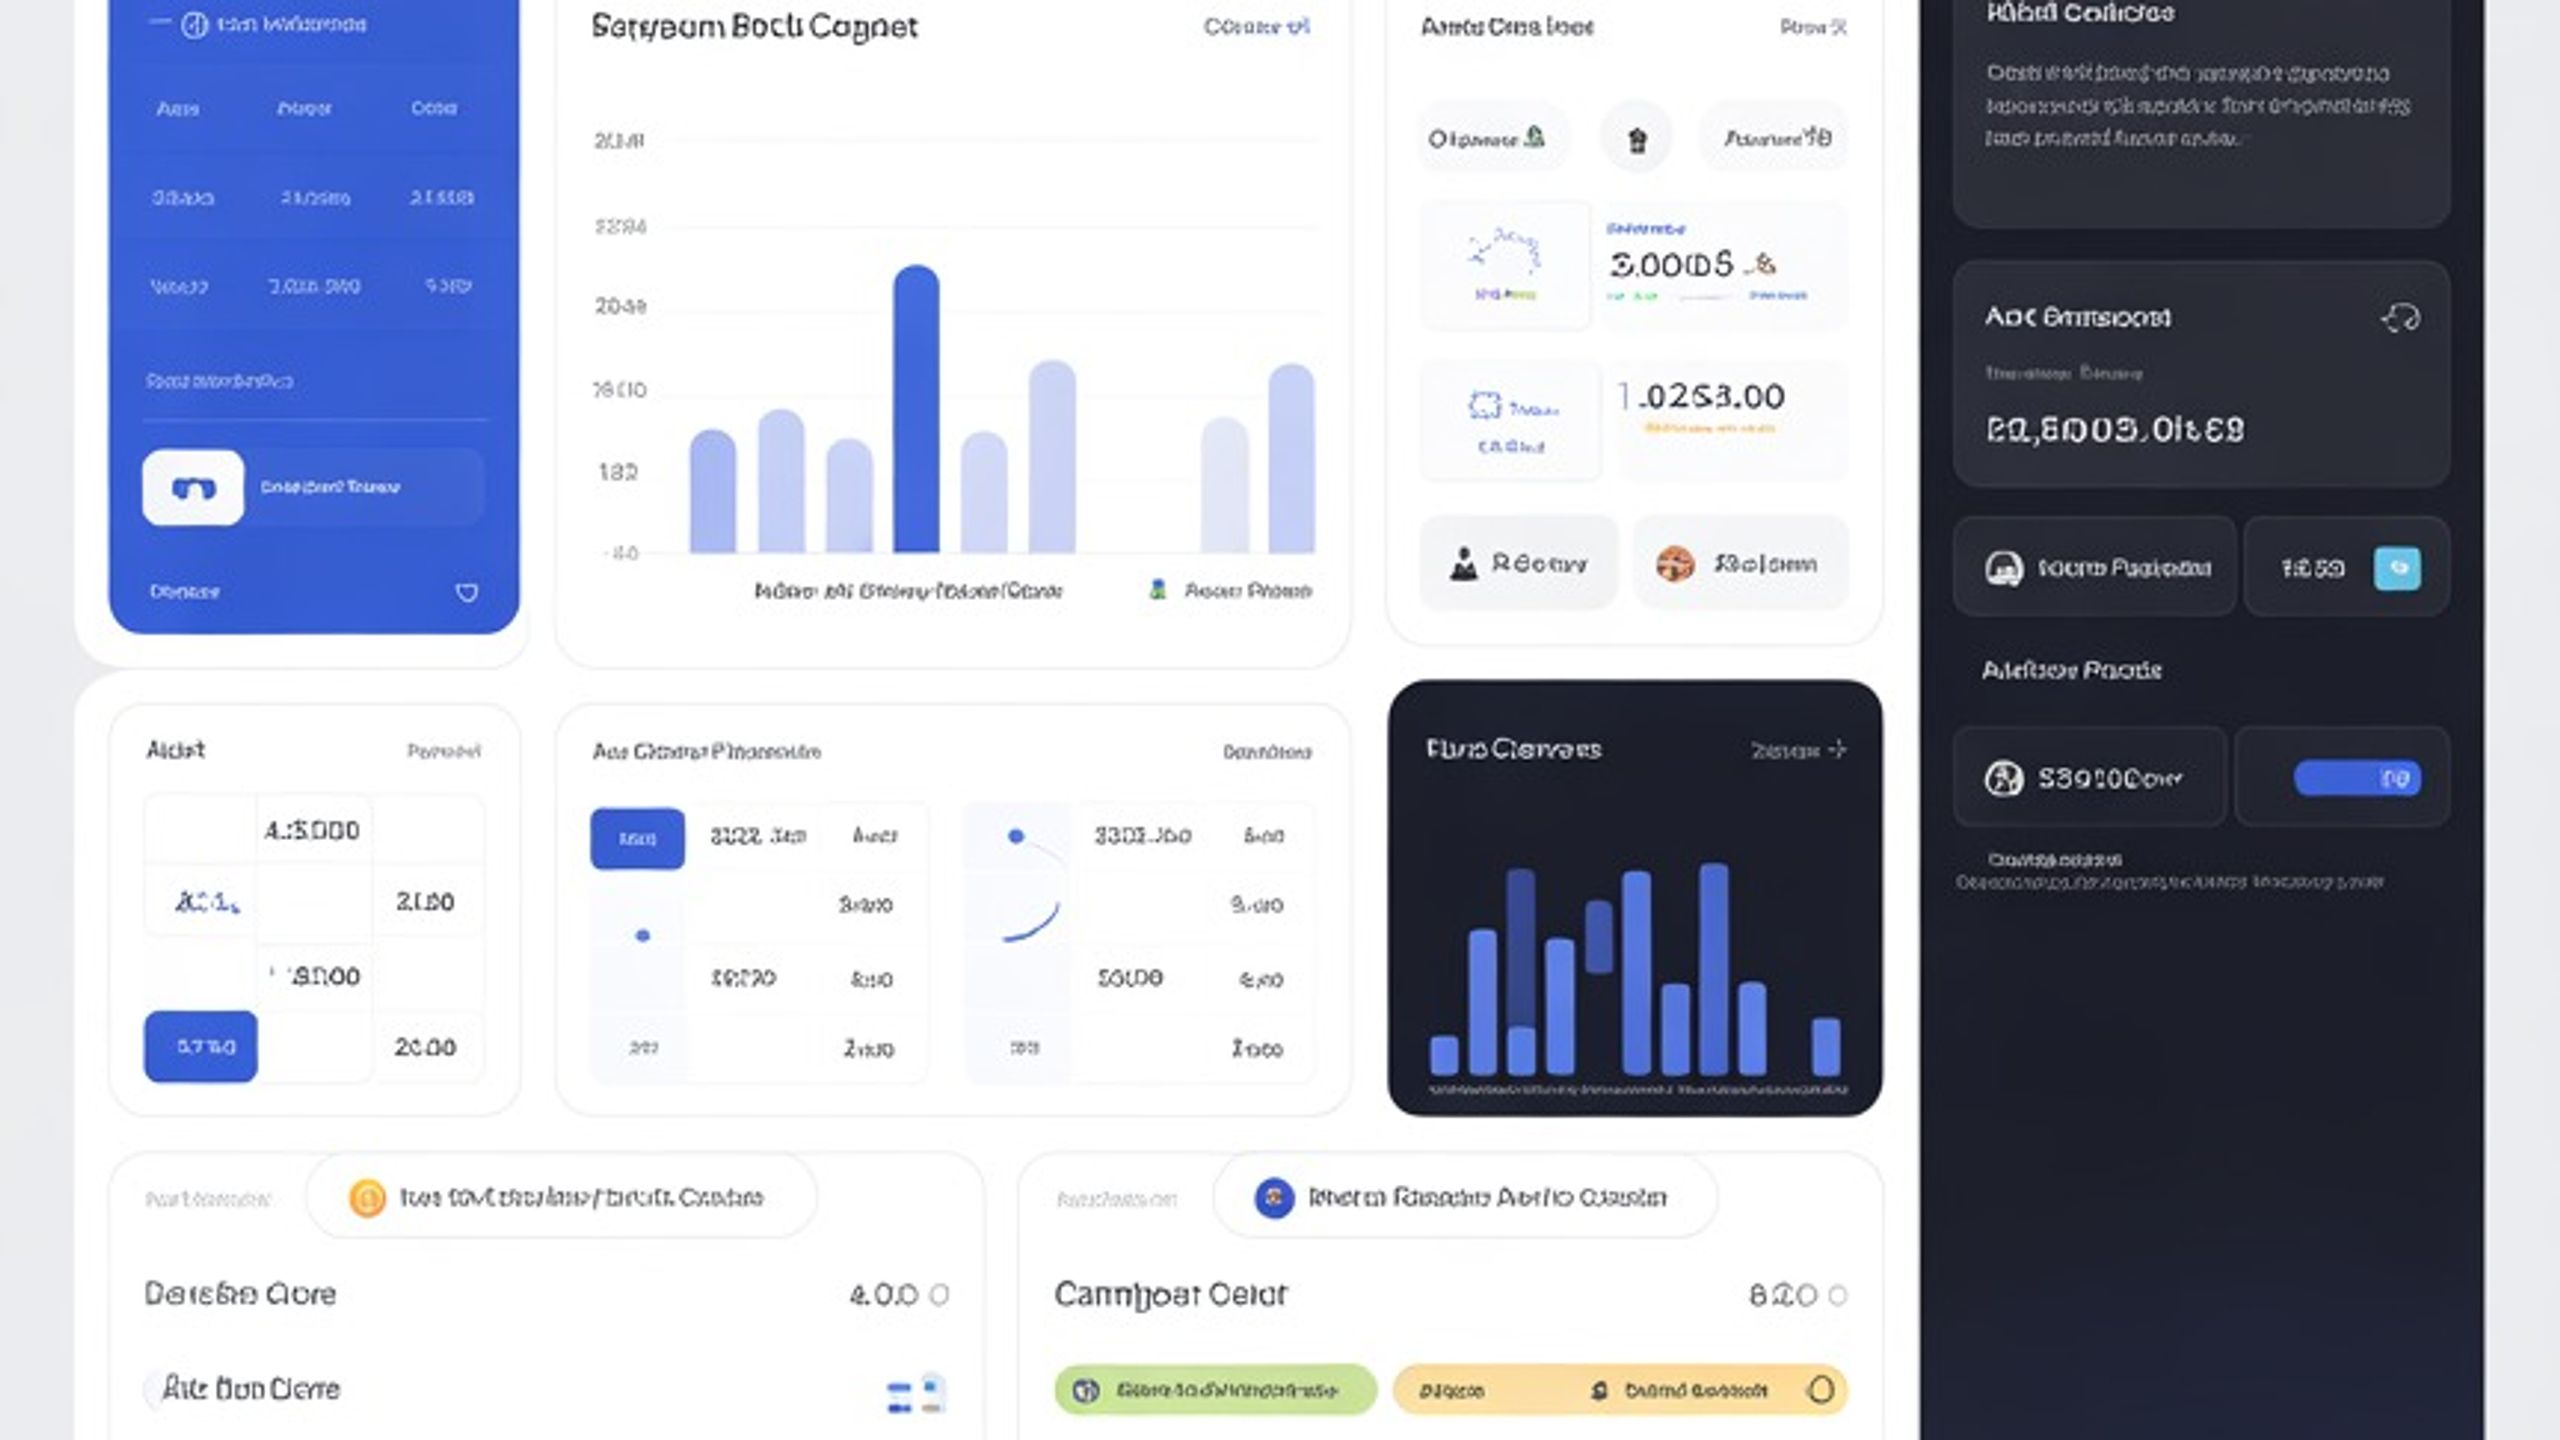Expand the plus control on dark bar chart card
Viewport: 2560px width, 1440px height.
1837,749
